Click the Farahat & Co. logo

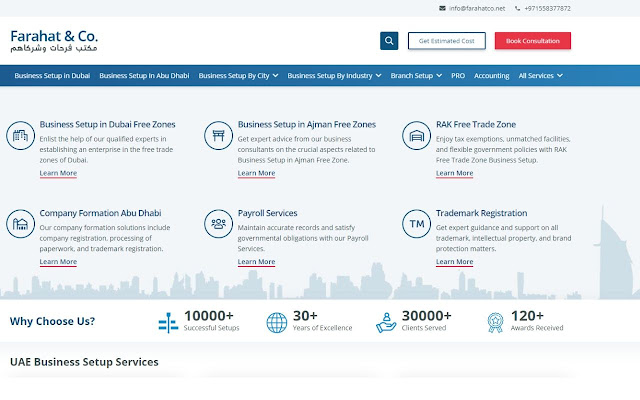[54, 41]
